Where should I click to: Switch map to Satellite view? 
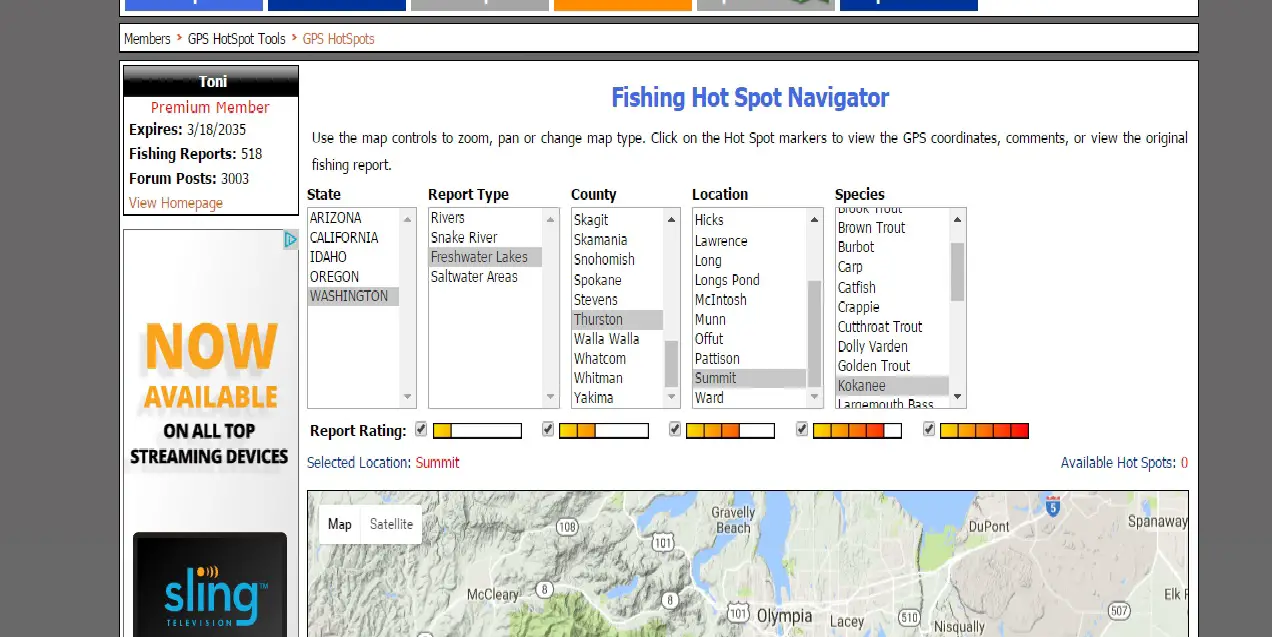pyautogui.click(x=391, y=524)
